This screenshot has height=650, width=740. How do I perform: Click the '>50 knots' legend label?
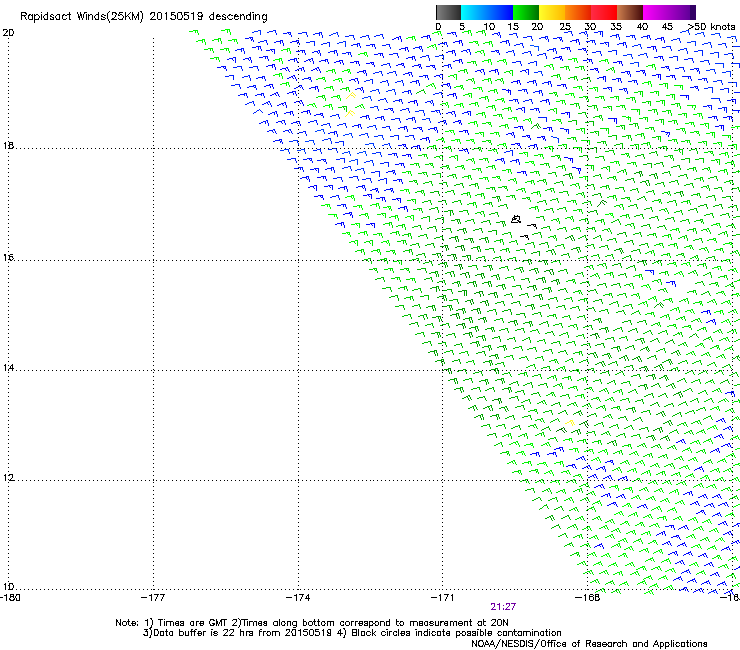(711, 27)
